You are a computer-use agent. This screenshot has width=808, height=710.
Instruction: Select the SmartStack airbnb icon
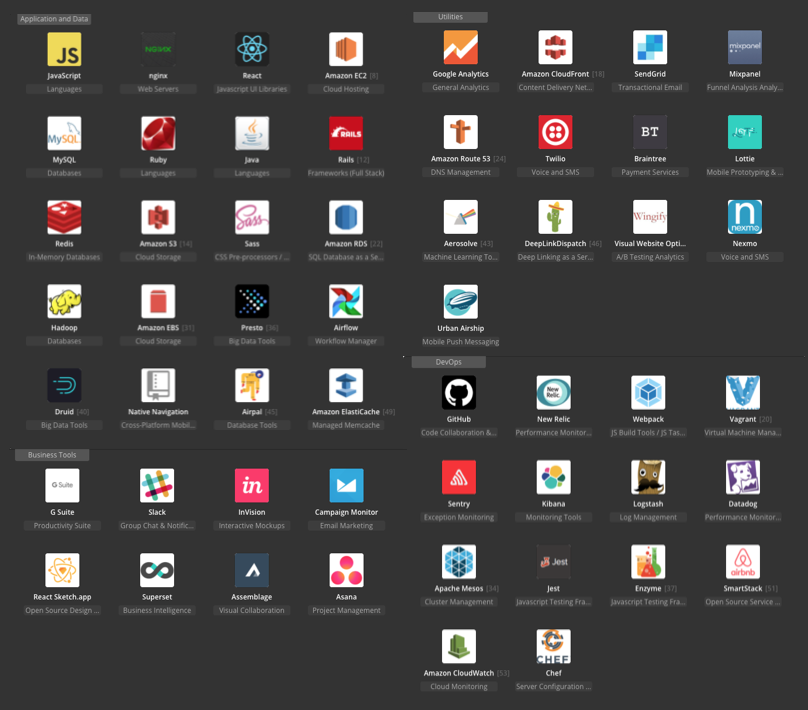click(743, 561)
